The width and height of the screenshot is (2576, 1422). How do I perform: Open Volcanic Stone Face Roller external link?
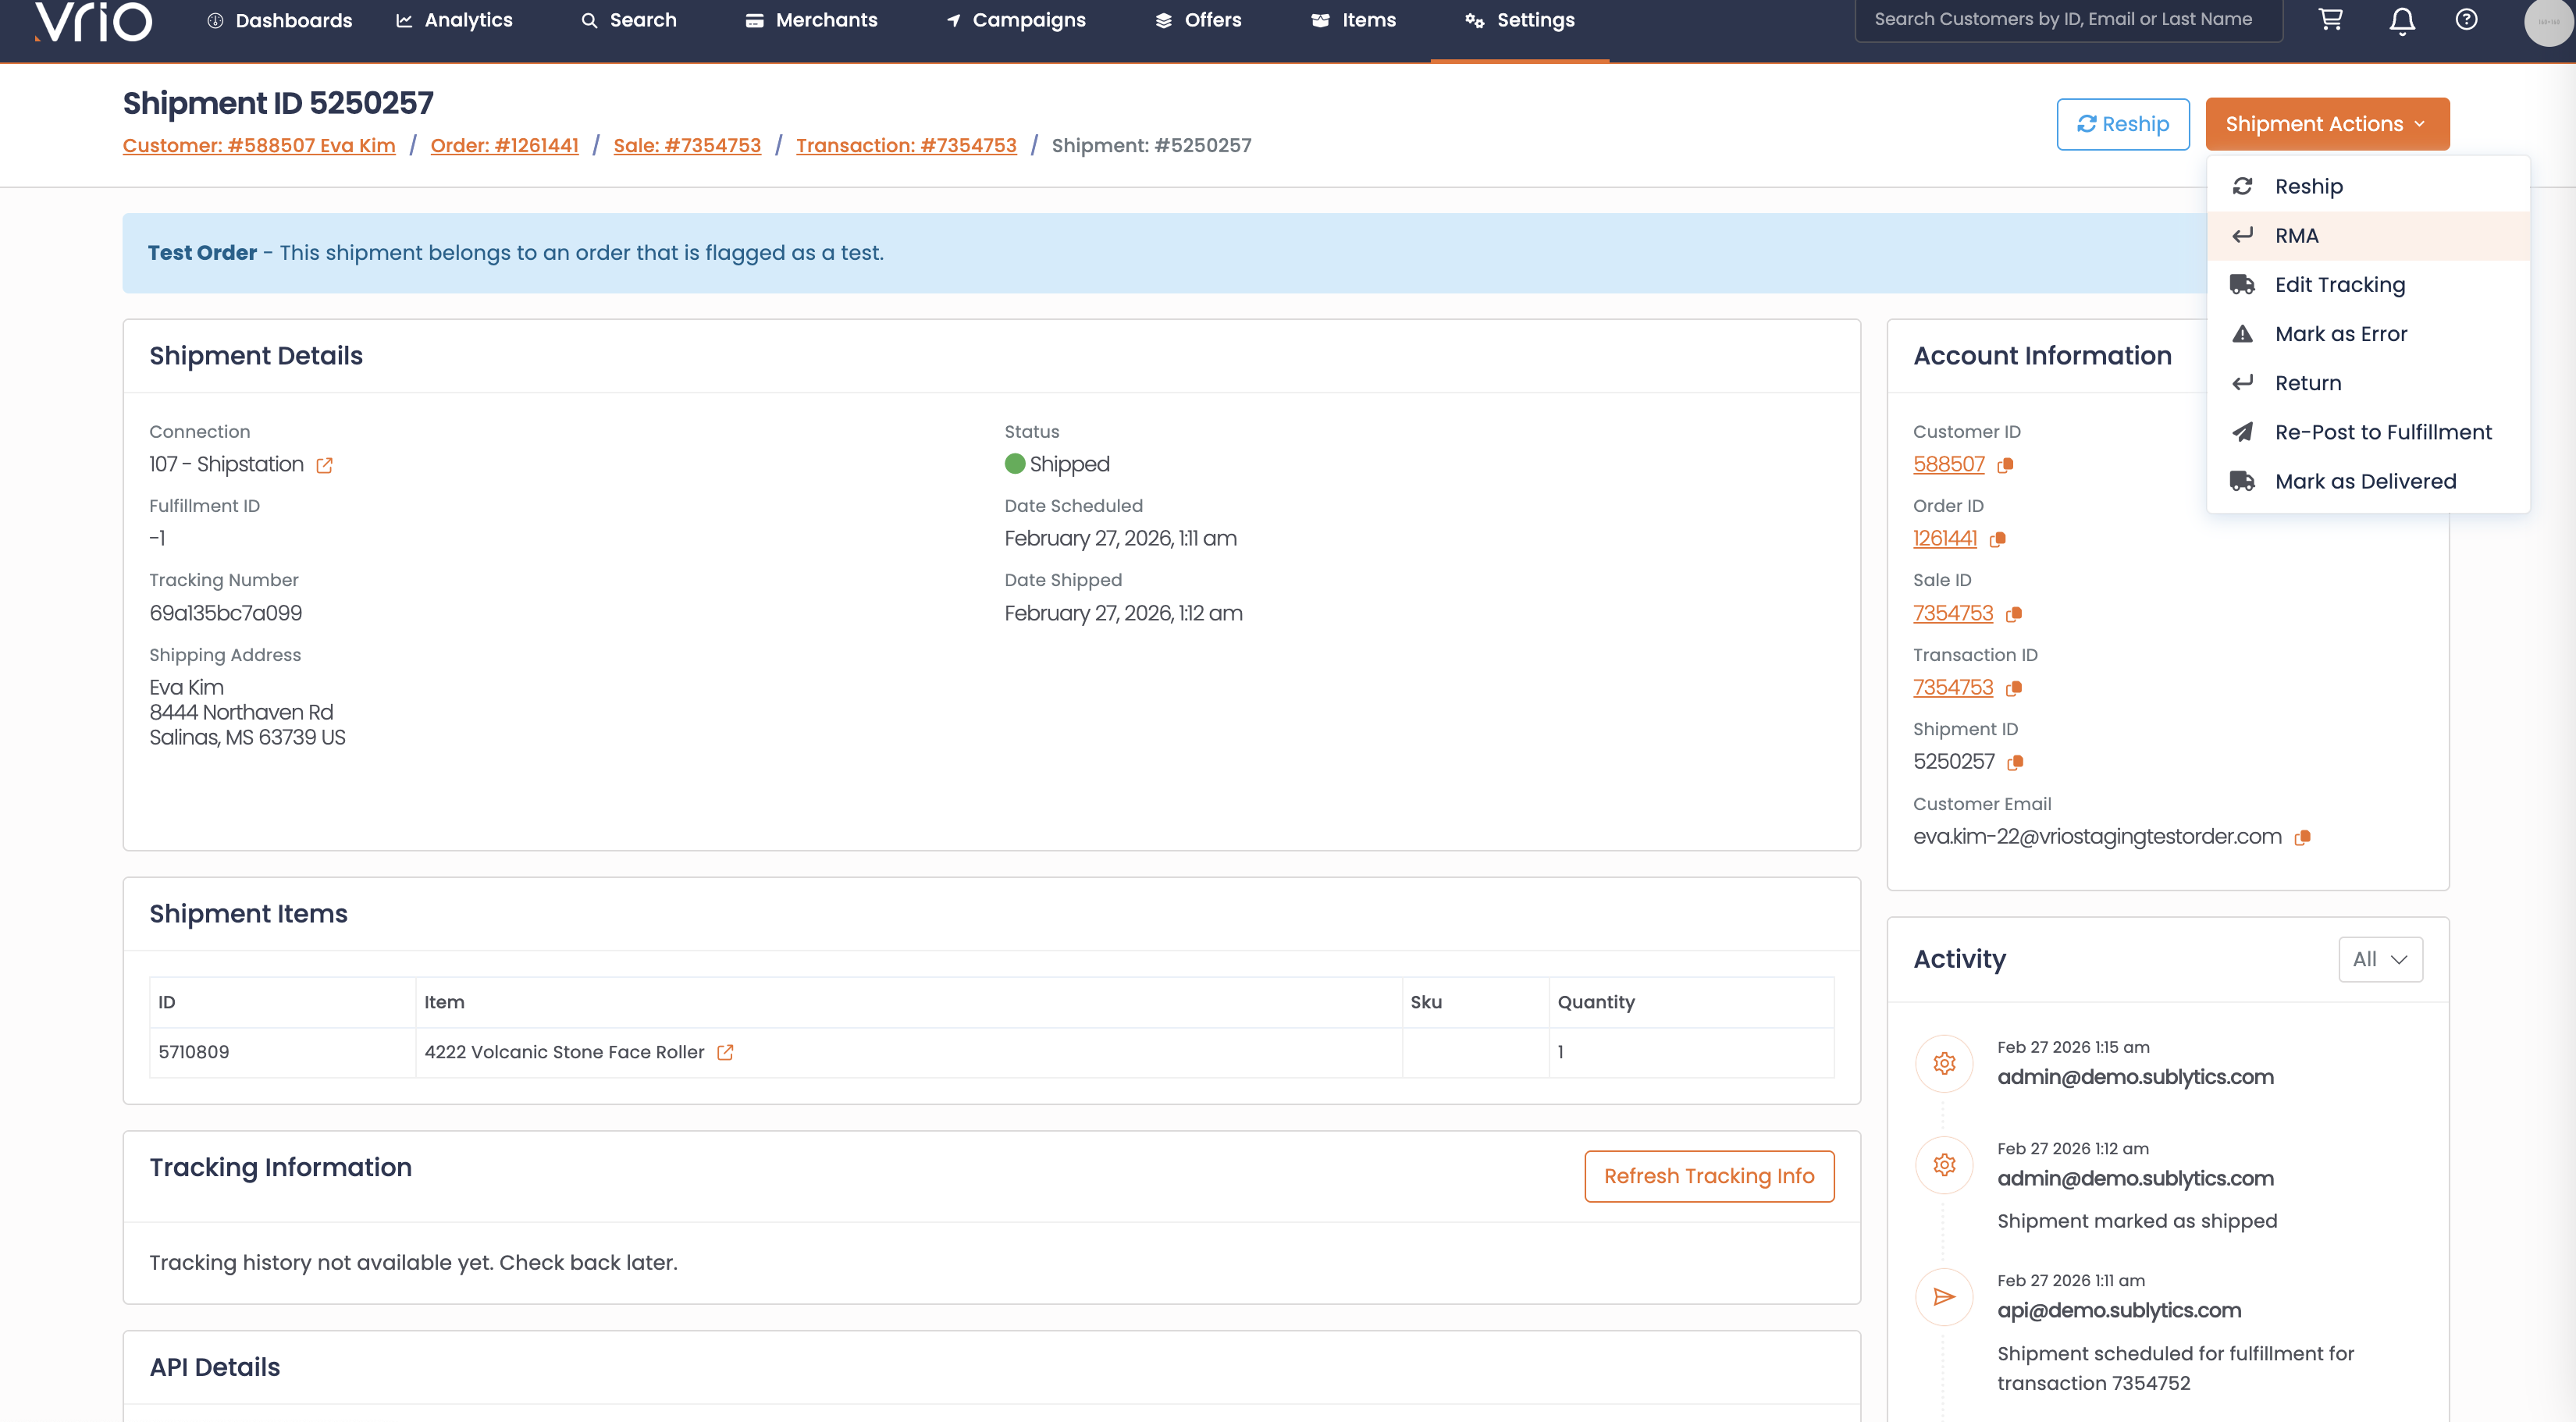point(725,1052)
